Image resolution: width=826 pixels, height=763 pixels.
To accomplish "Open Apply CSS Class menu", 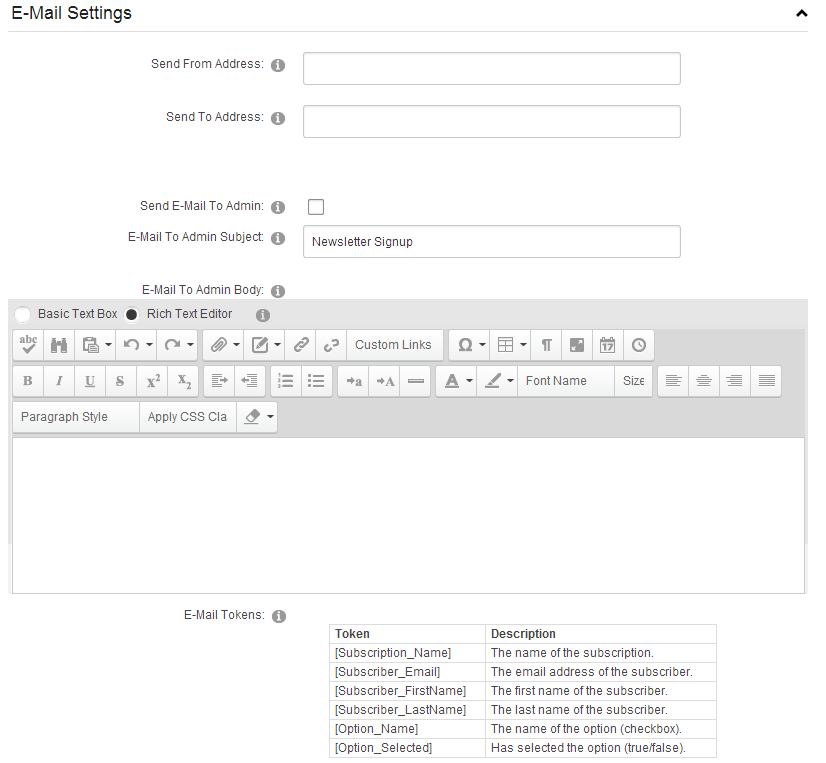I will tap(188, 417).
